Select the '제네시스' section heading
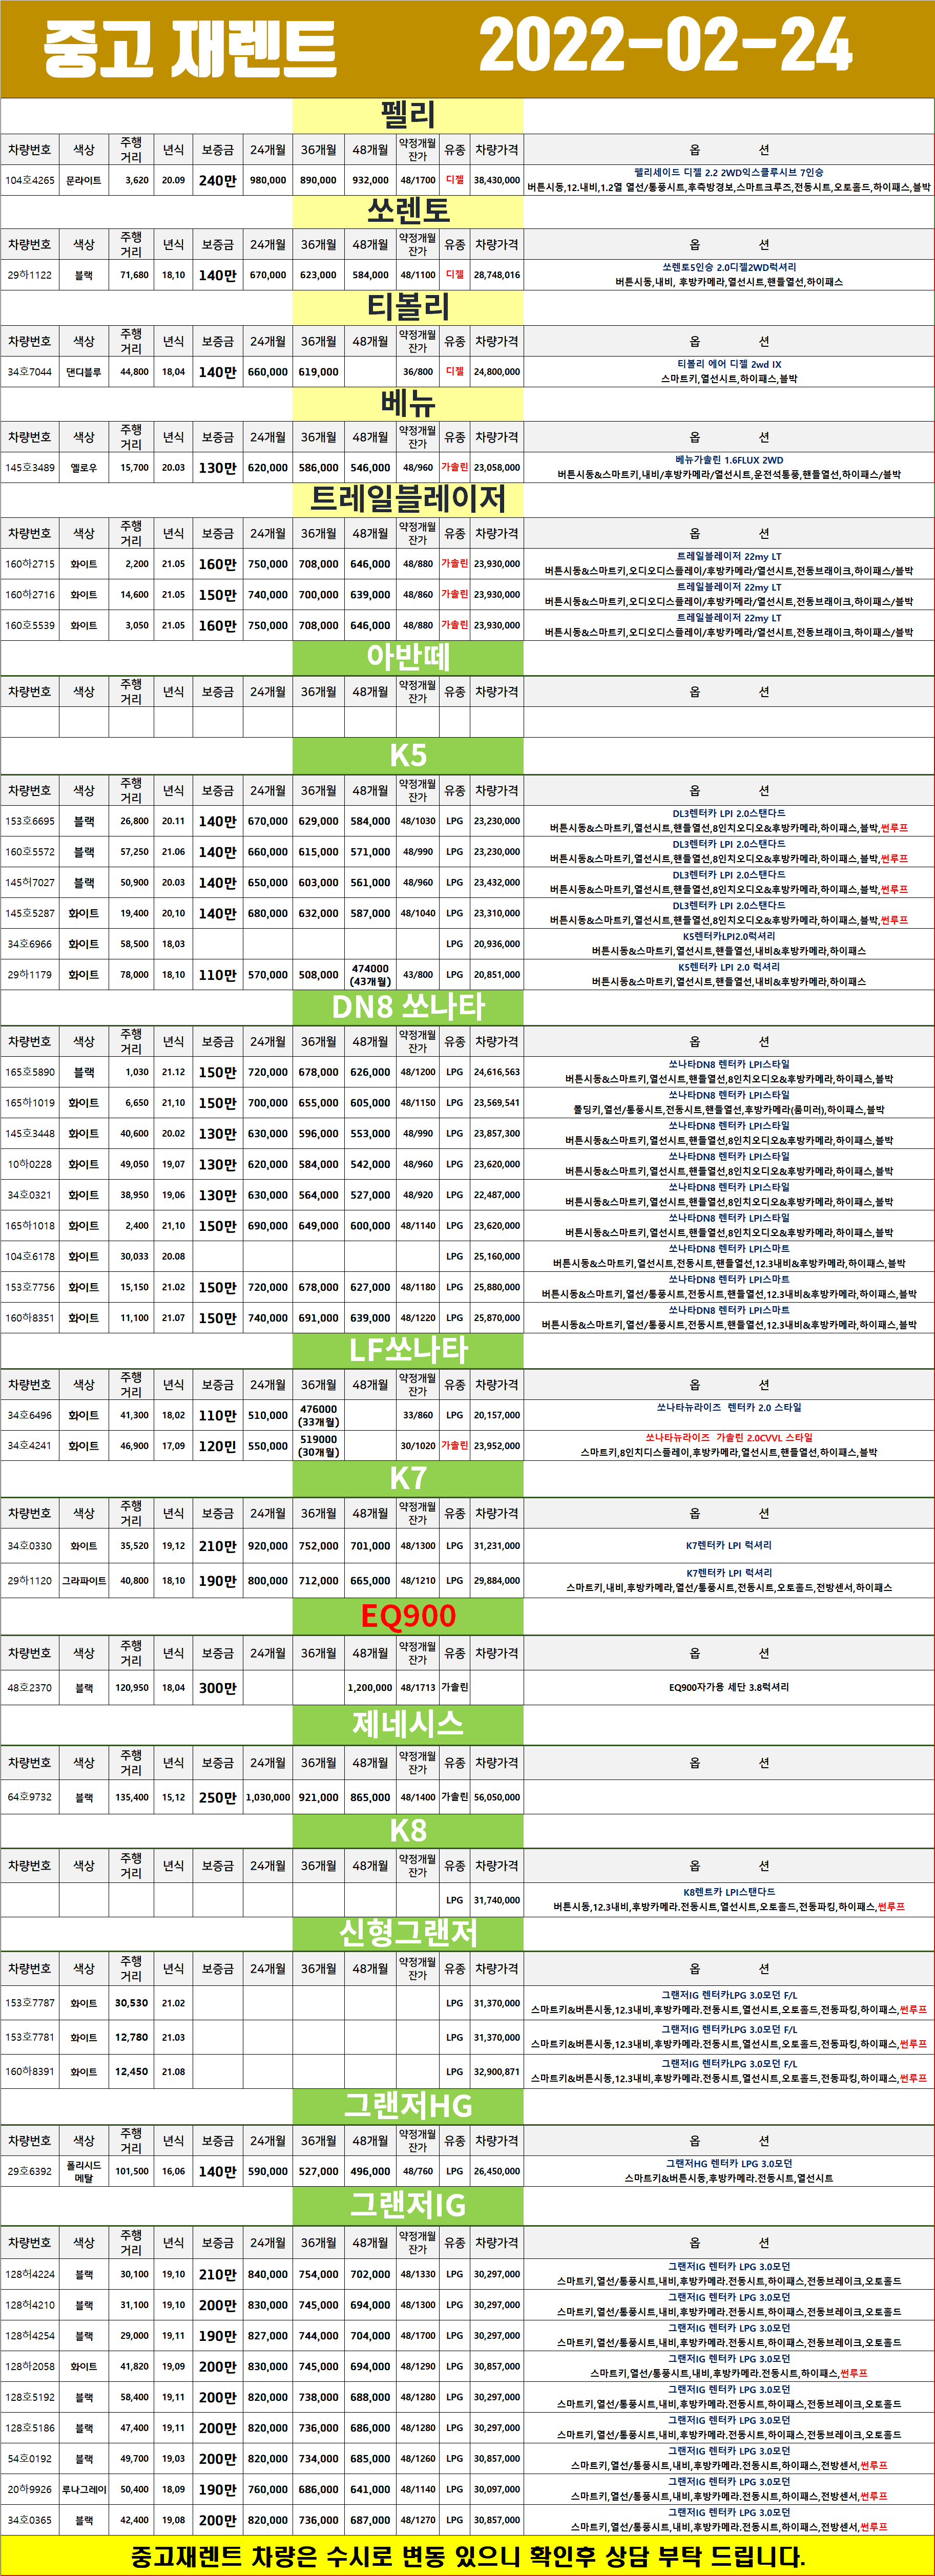Image resolution: width=935 pixels, height=2576 pixels. point(408,1723)
